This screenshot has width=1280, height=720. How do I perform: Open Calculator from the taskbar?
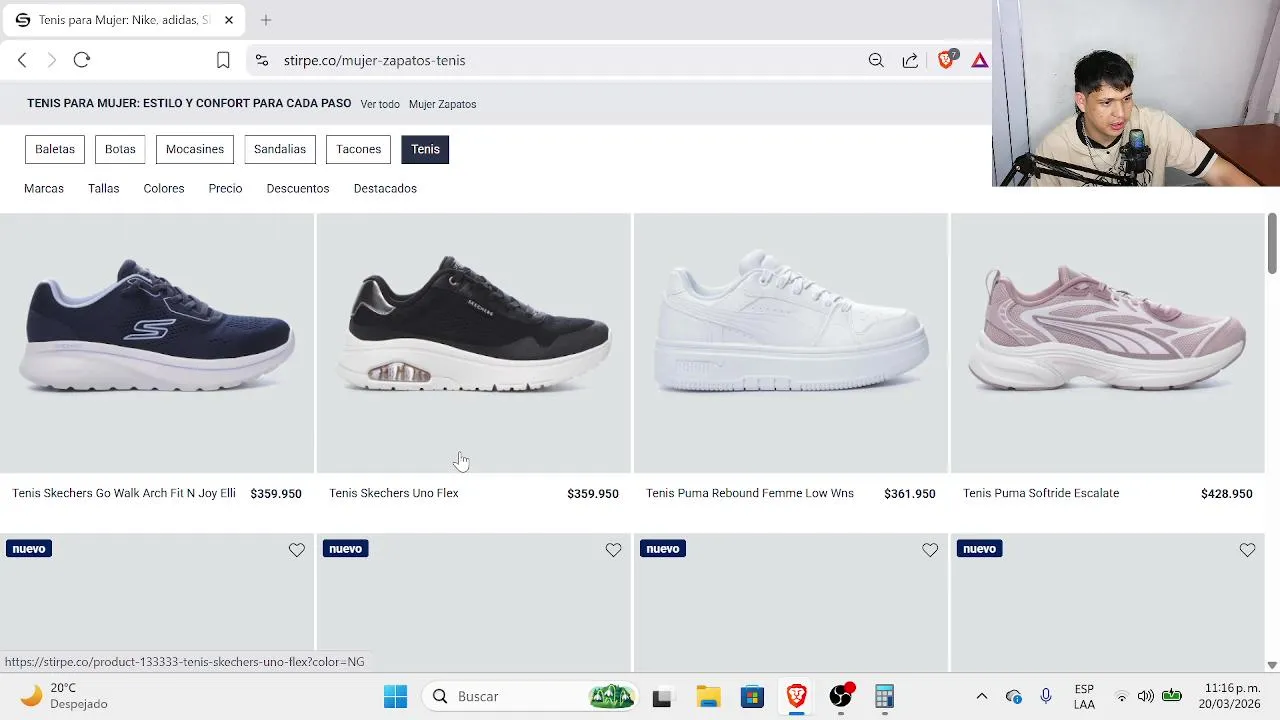[x=884, y=696]
